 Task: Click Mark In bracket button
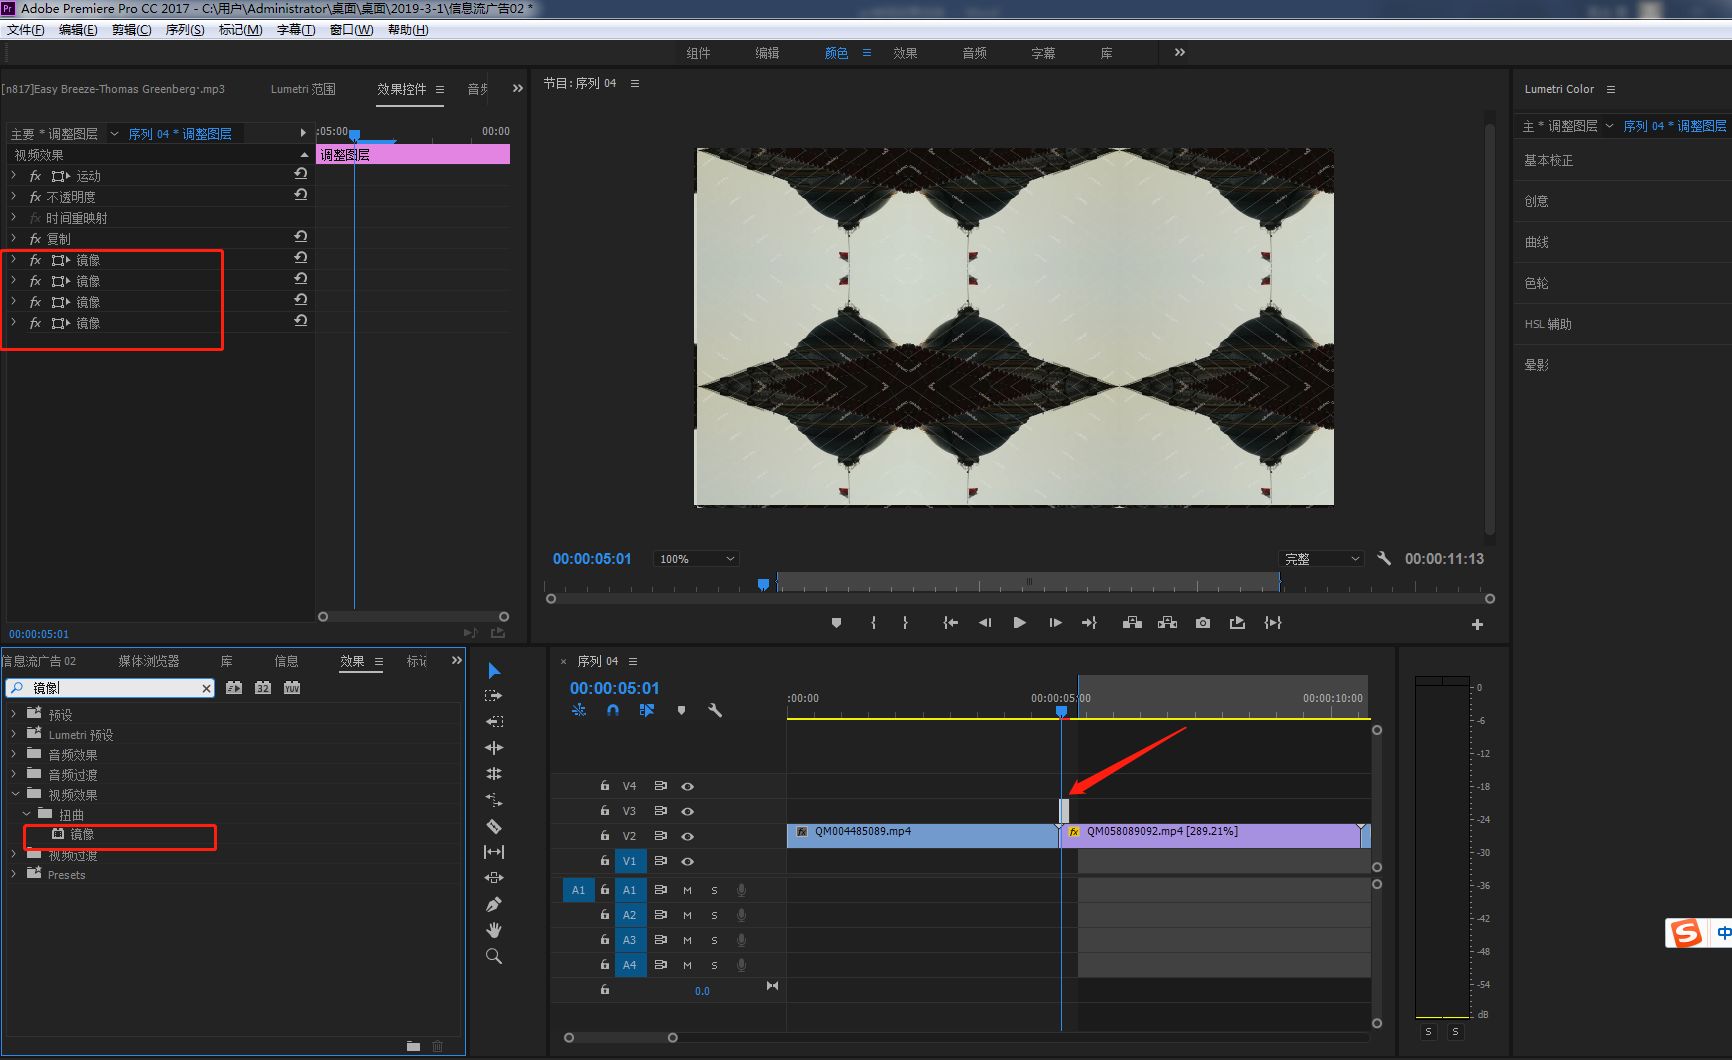[874, 623]
